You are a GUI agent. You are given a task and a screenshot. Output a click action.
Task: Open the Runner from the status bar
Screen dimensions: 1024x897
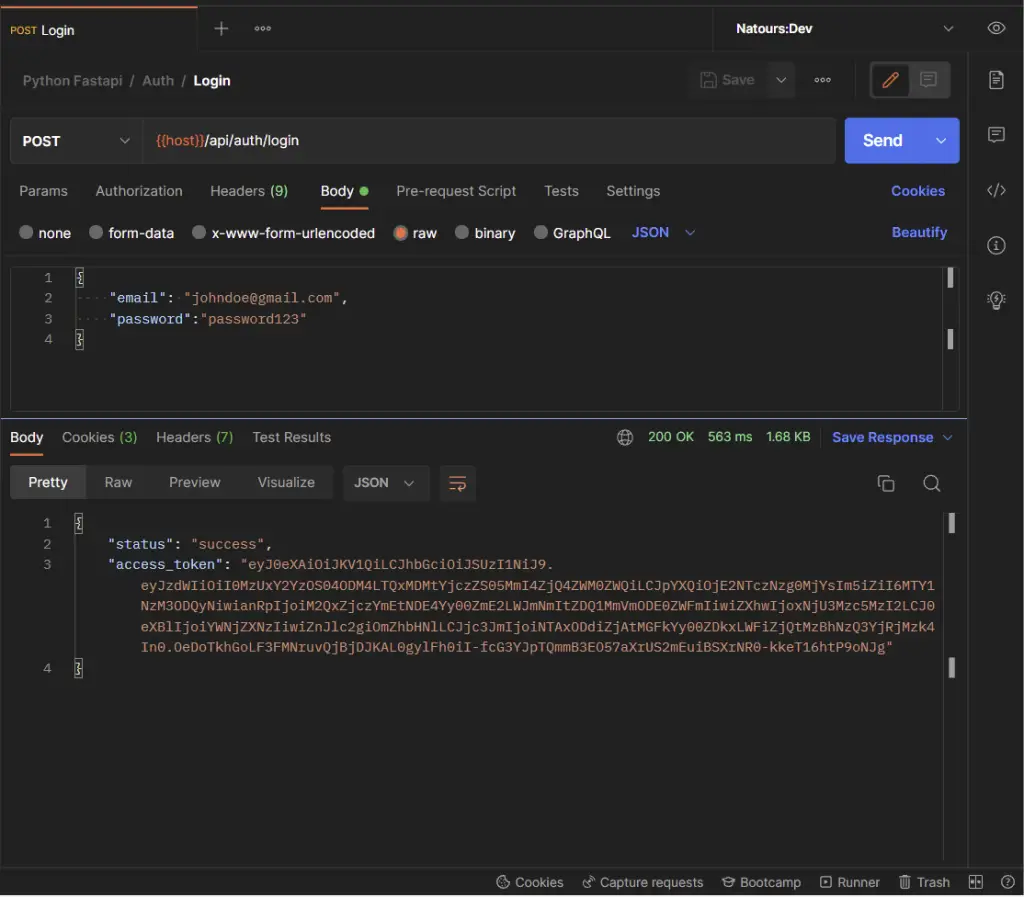tap(849, 882)
